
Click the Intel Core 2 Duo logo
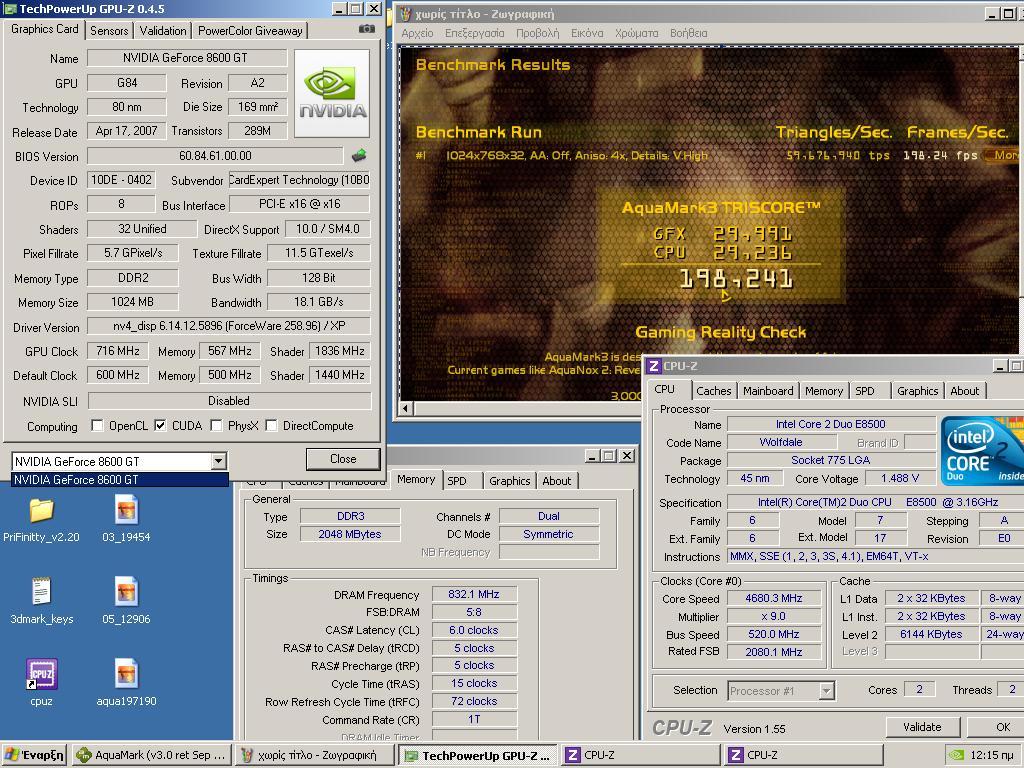(982, 451)
